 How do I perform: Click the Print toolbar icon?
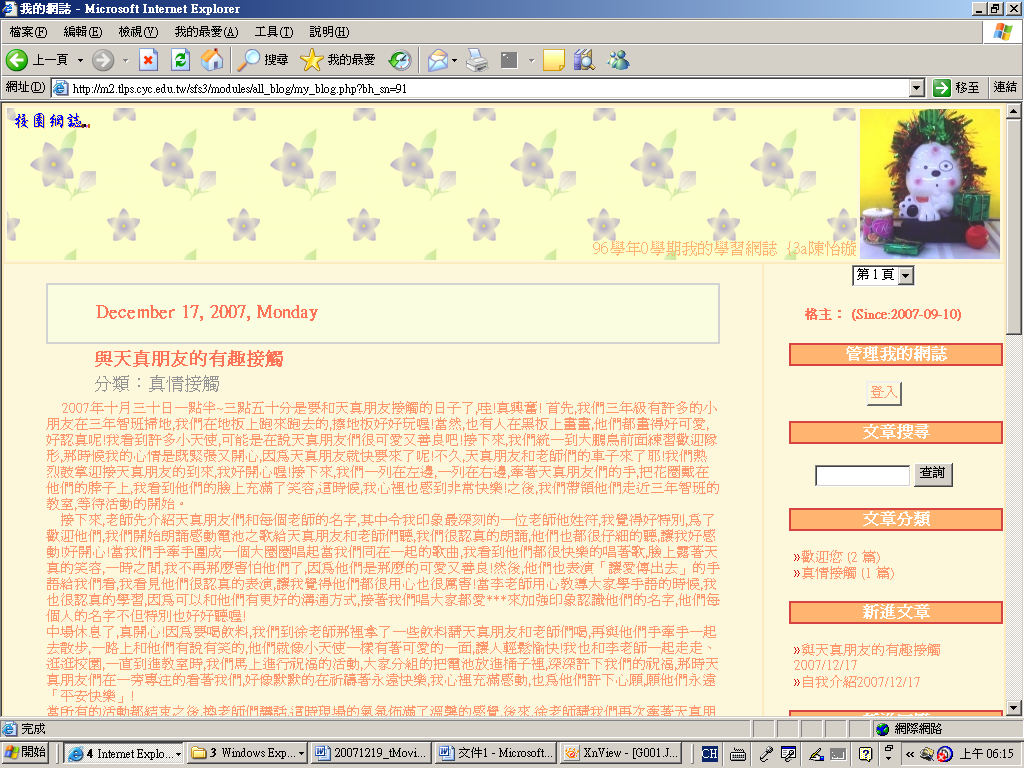tap(477, 60)
